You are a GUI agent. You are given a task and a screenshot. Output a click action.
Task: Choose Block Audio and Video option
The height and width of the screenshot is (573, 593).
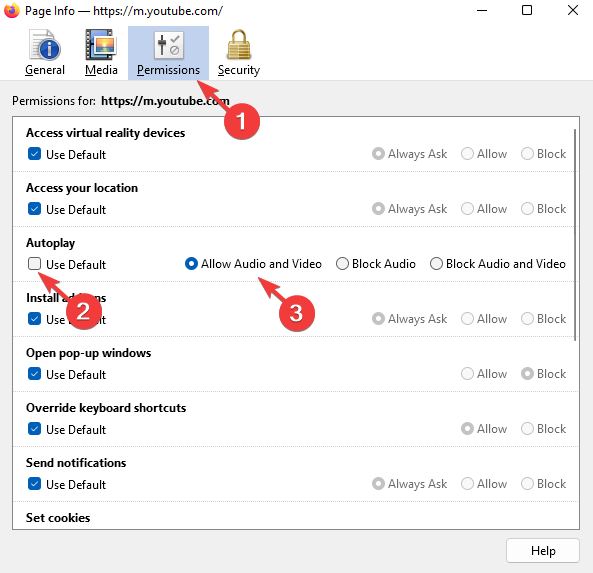[436, 264]
